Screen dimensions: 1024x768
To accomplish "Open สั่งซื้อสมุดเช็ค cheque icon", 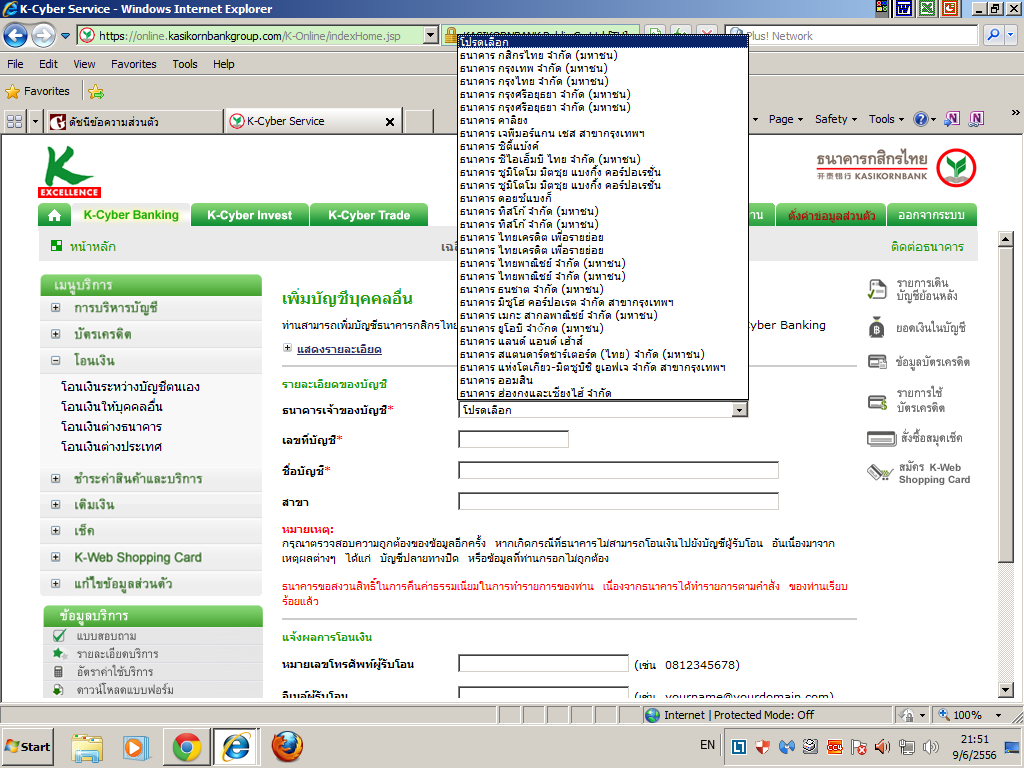I will [x=881, y=438].
